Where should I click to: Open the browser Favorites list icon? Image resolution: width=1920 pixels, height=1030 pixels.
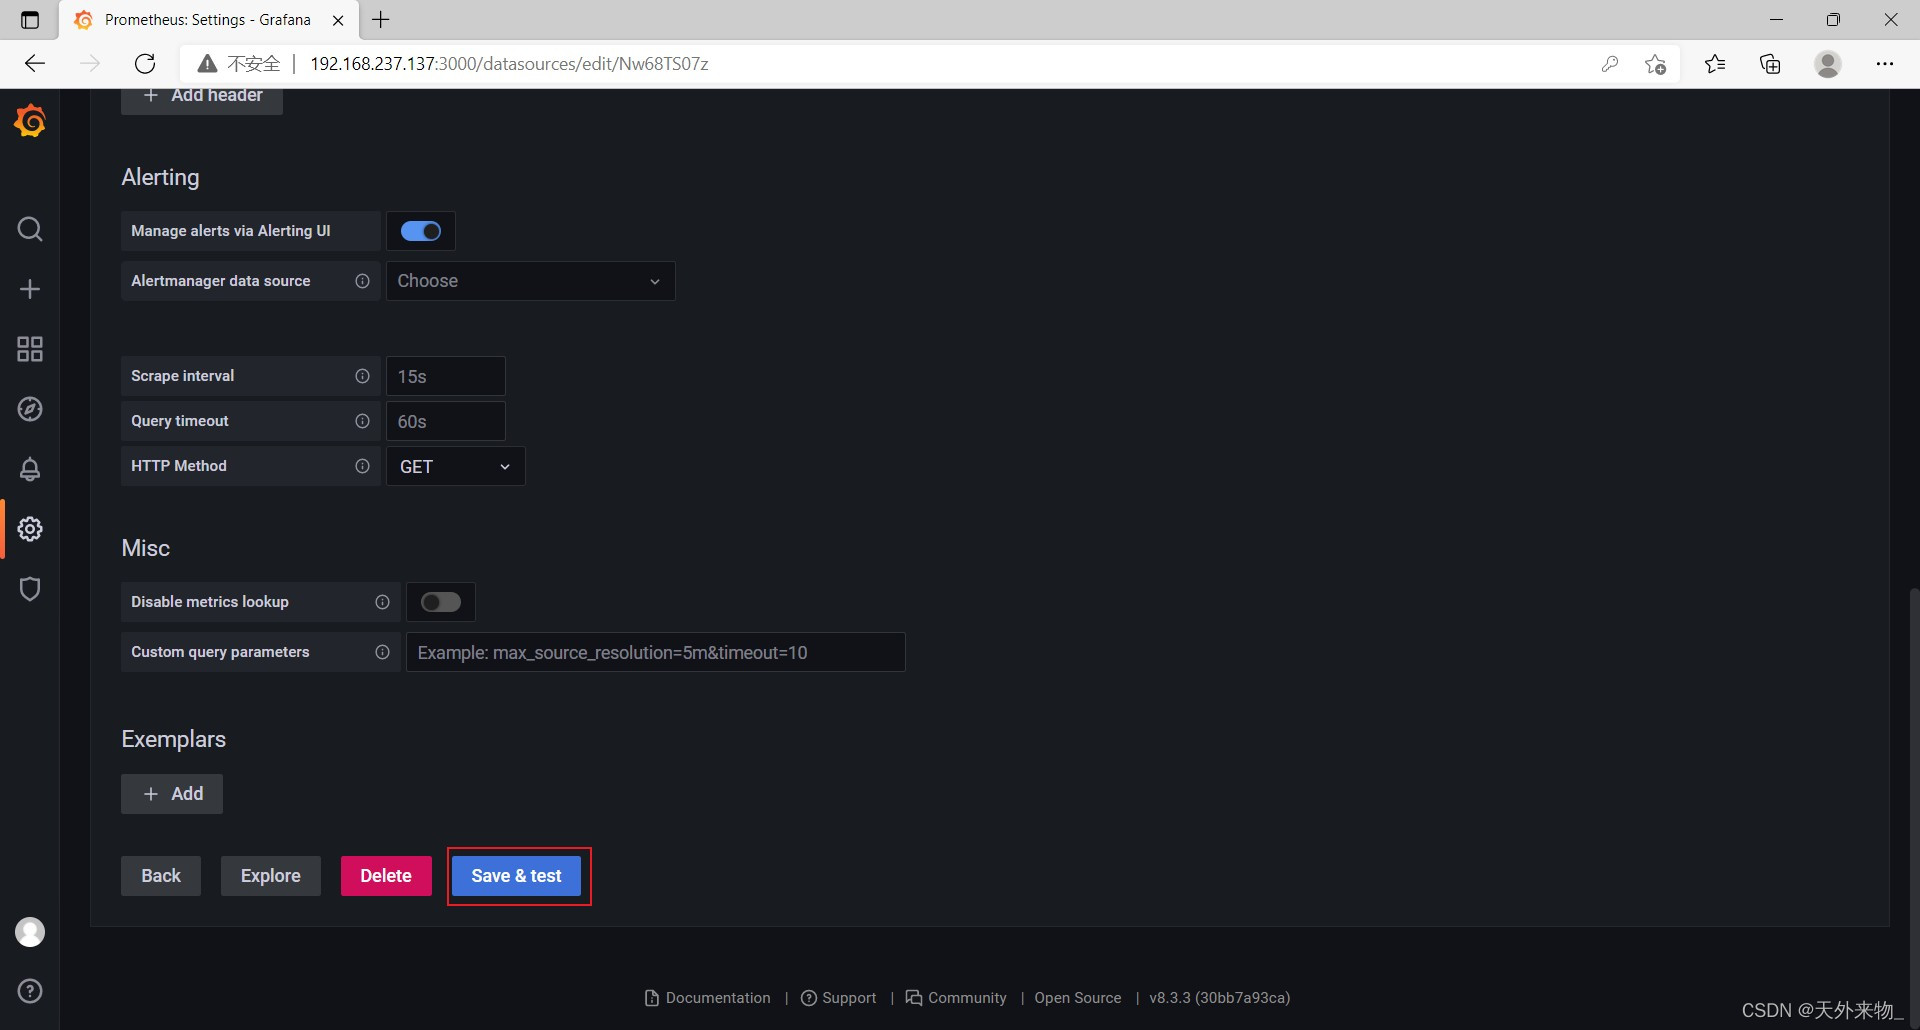(x=1715, y=64)
